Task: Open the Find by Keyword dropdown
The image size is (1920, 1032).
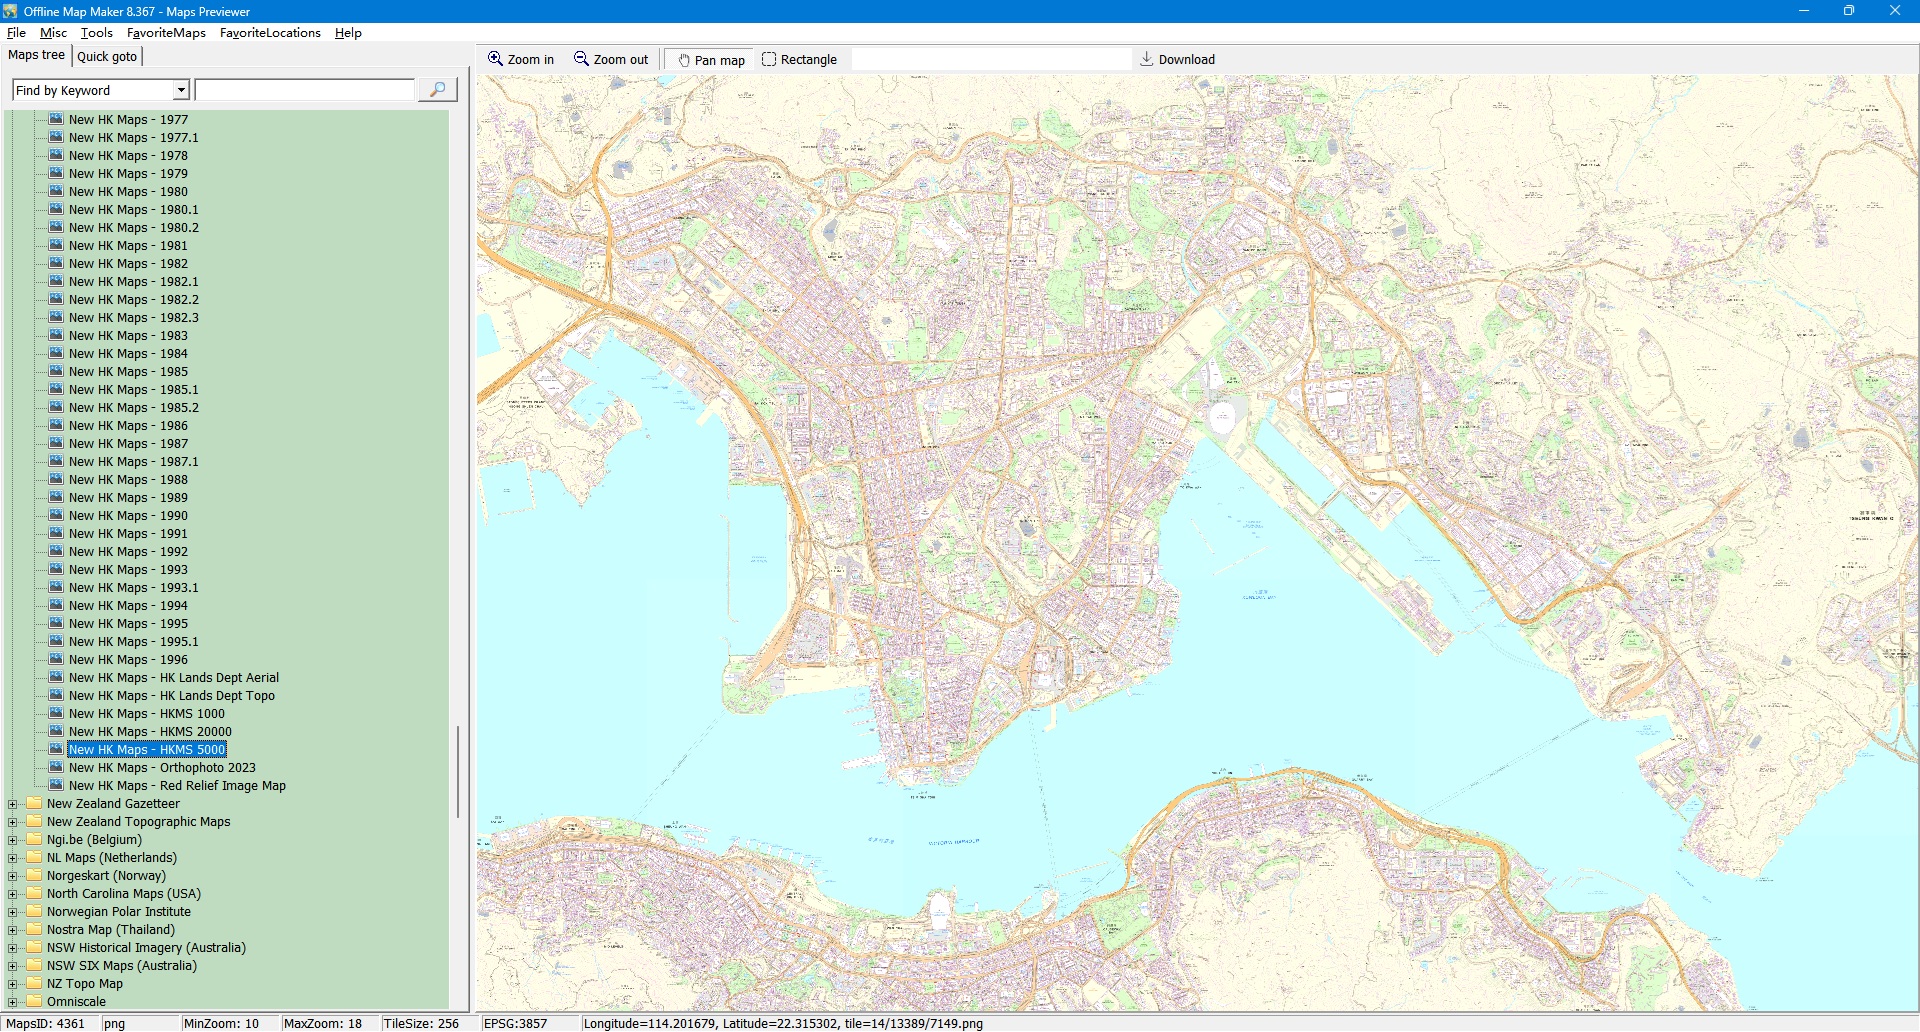Action: pyautogui.click(x=181, y=90)
